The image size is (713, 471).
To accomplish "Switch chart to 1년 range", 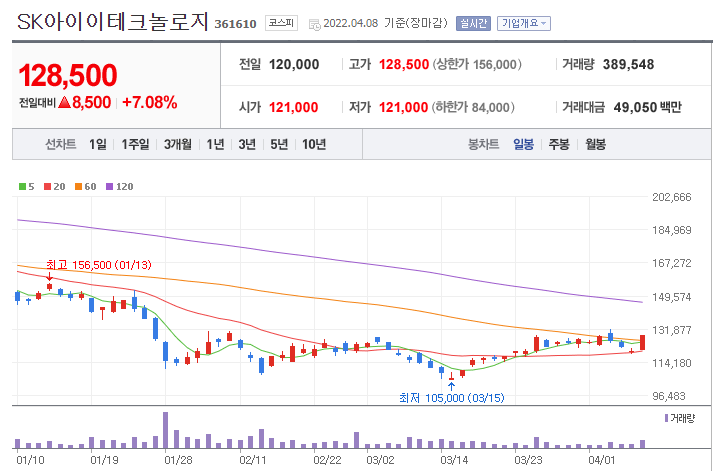I will (x=216, y=145).
